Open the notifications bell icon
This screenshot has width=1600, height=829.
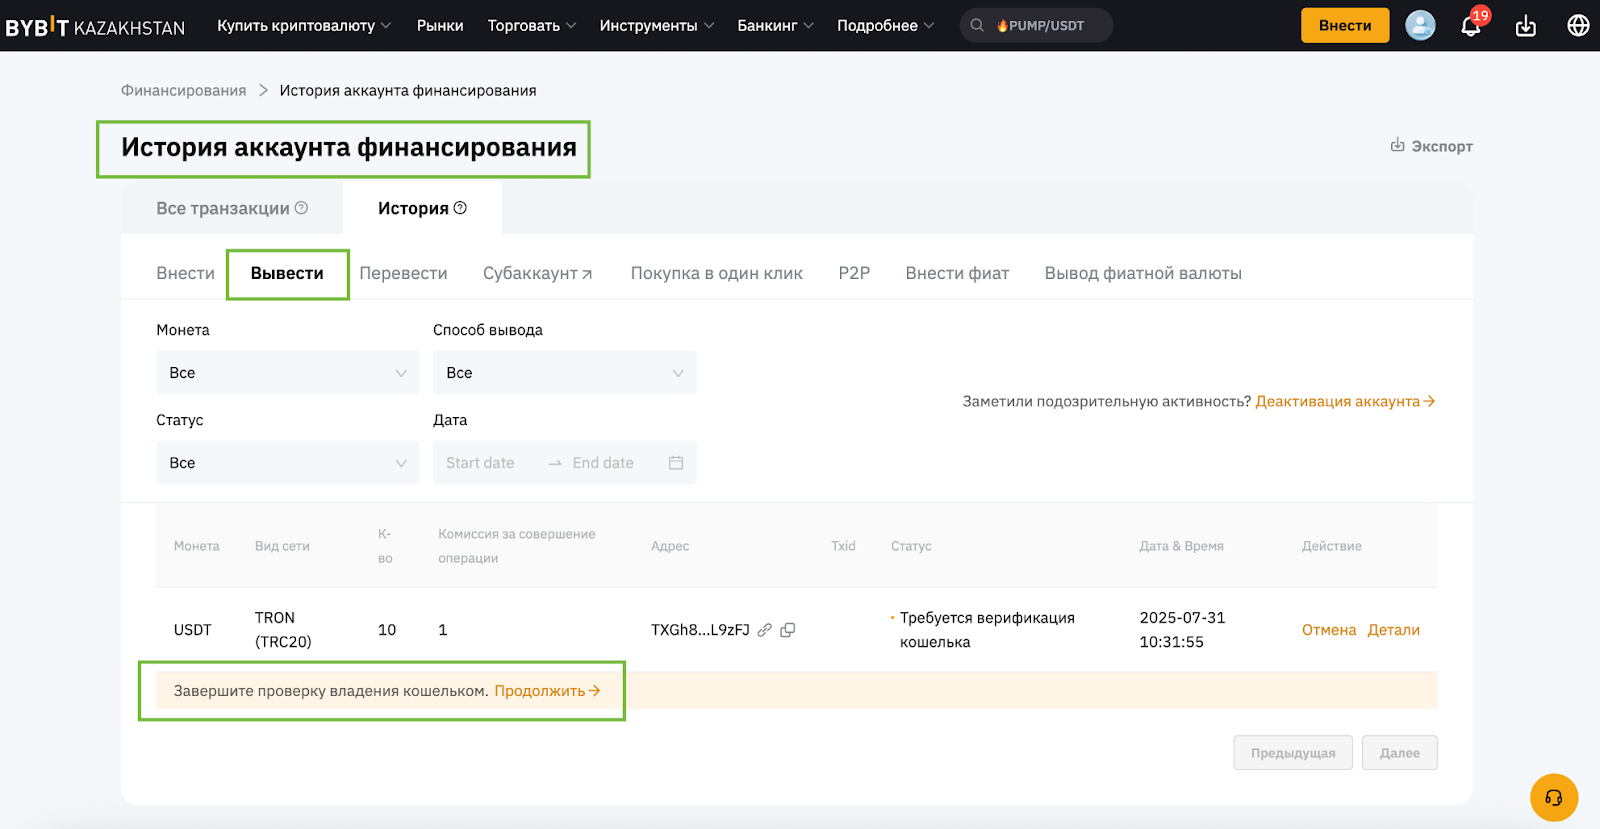click(x=1470, y=26)
